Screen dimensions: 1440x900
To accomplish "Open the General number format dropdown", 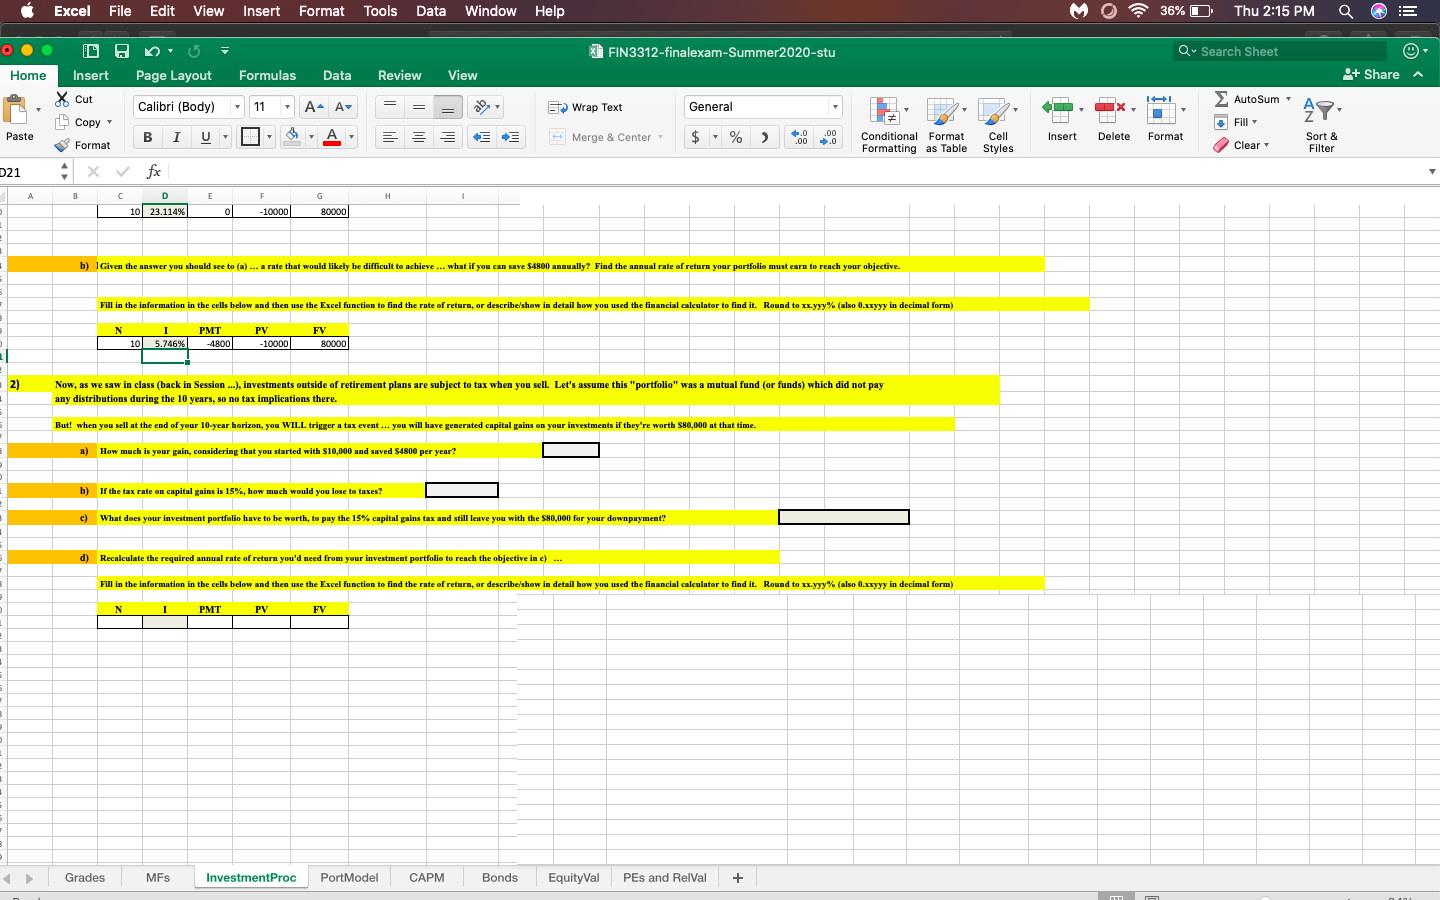I will pyautogui.click(x=835, y=107).
